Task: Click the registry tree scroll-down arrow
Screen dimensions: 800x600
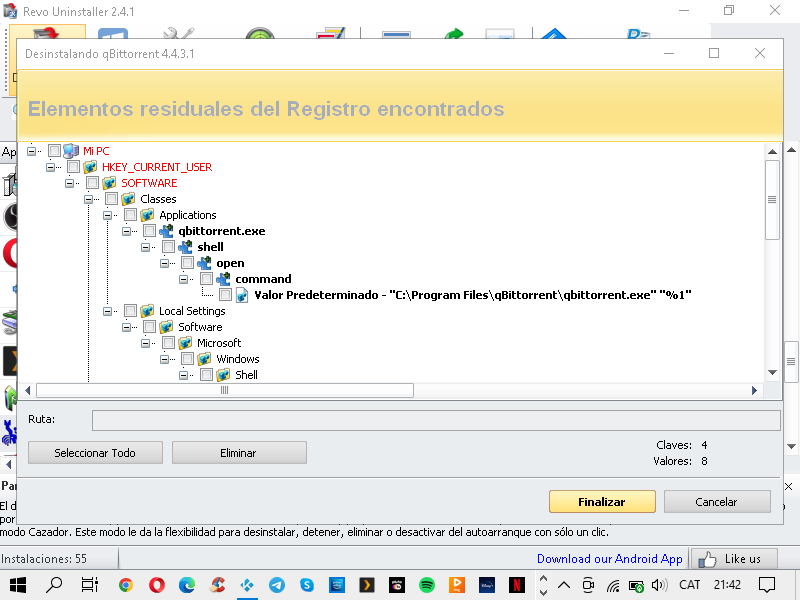Action: click(772, 372)
